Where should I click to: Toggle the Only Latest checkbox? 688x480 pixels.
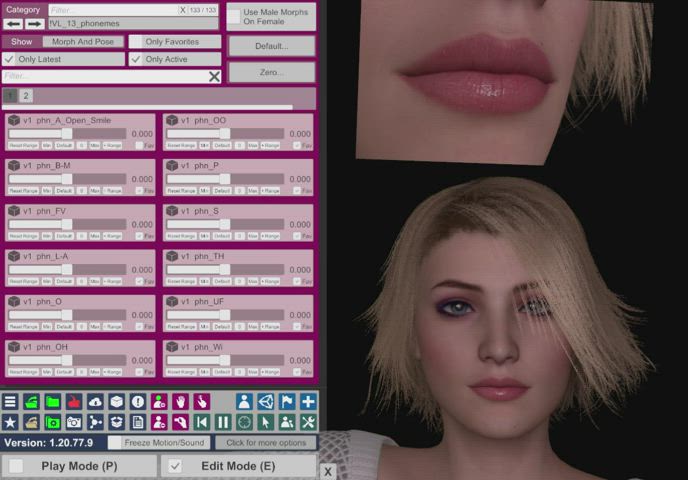9,59
